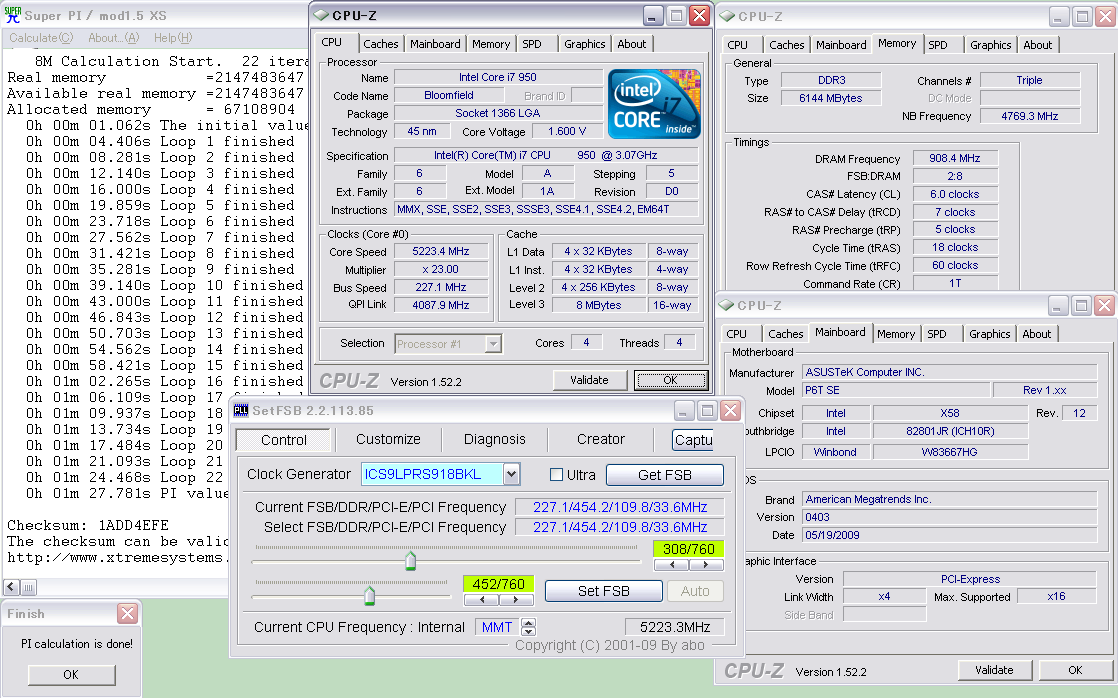Switch to Mainboard tab in center CPU-Z
1118x698 pixels.
[x=435, y=43]
